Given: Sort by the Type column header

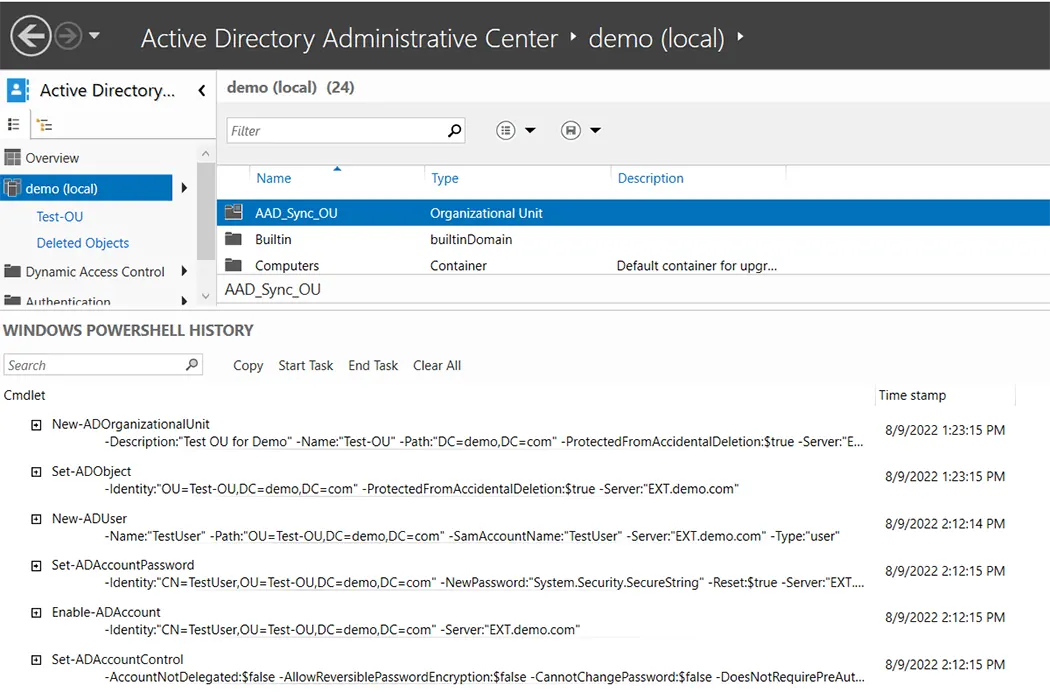Looking at the screenshot, I should 445,178.
